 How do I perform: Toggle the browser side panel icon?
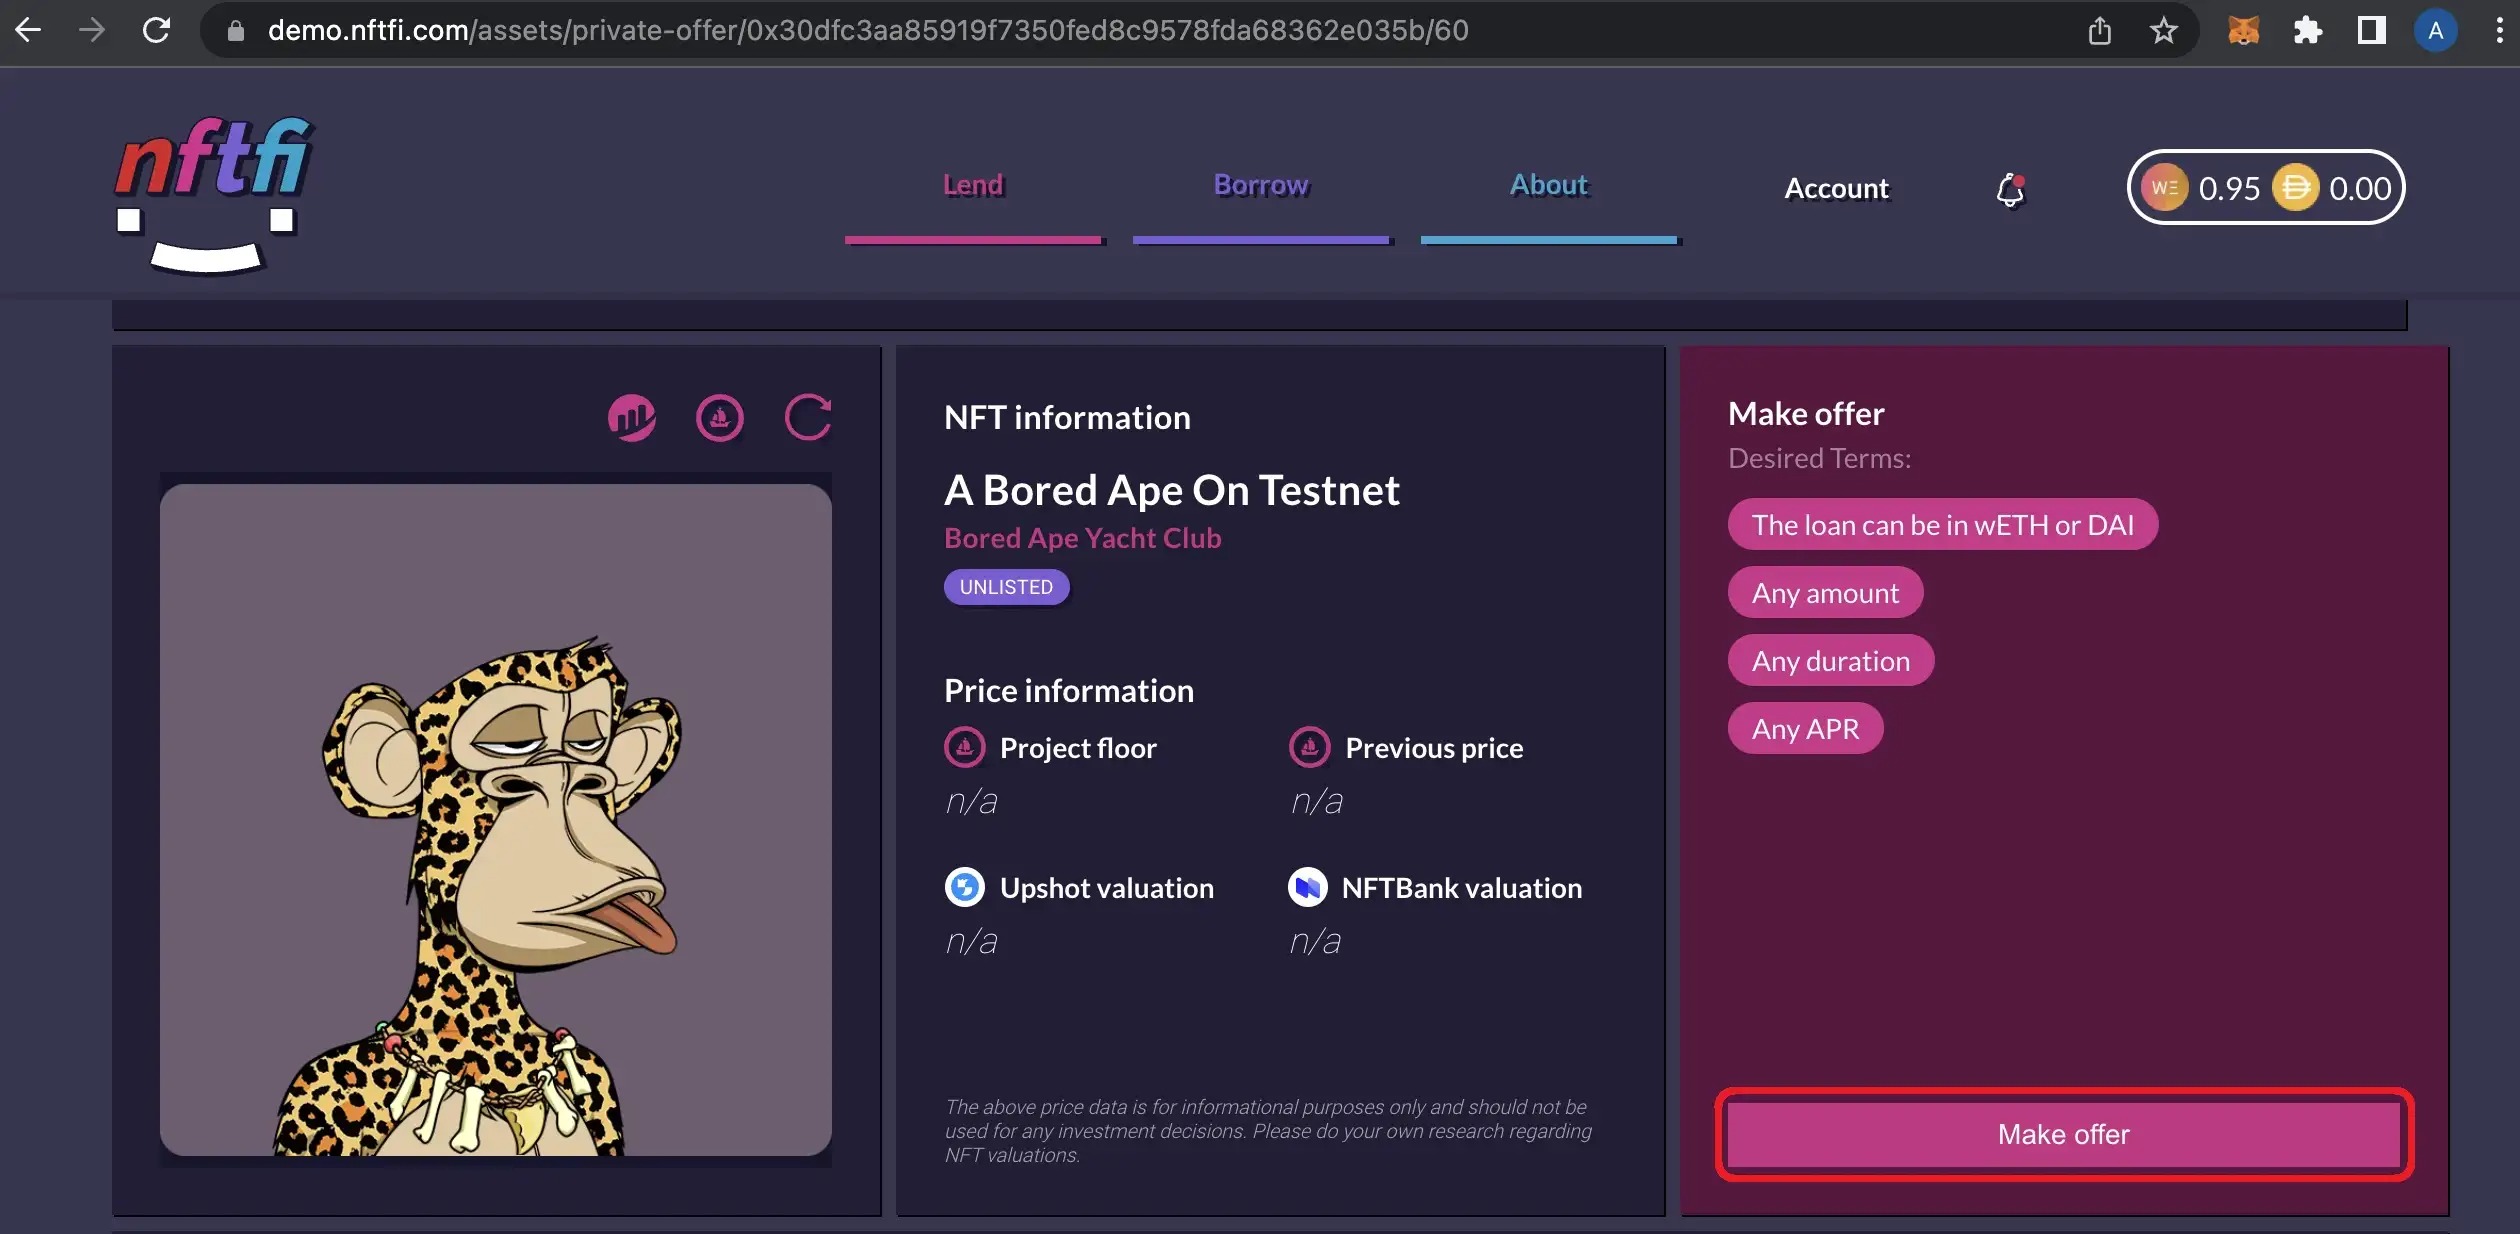click(x=2371, y=31)
